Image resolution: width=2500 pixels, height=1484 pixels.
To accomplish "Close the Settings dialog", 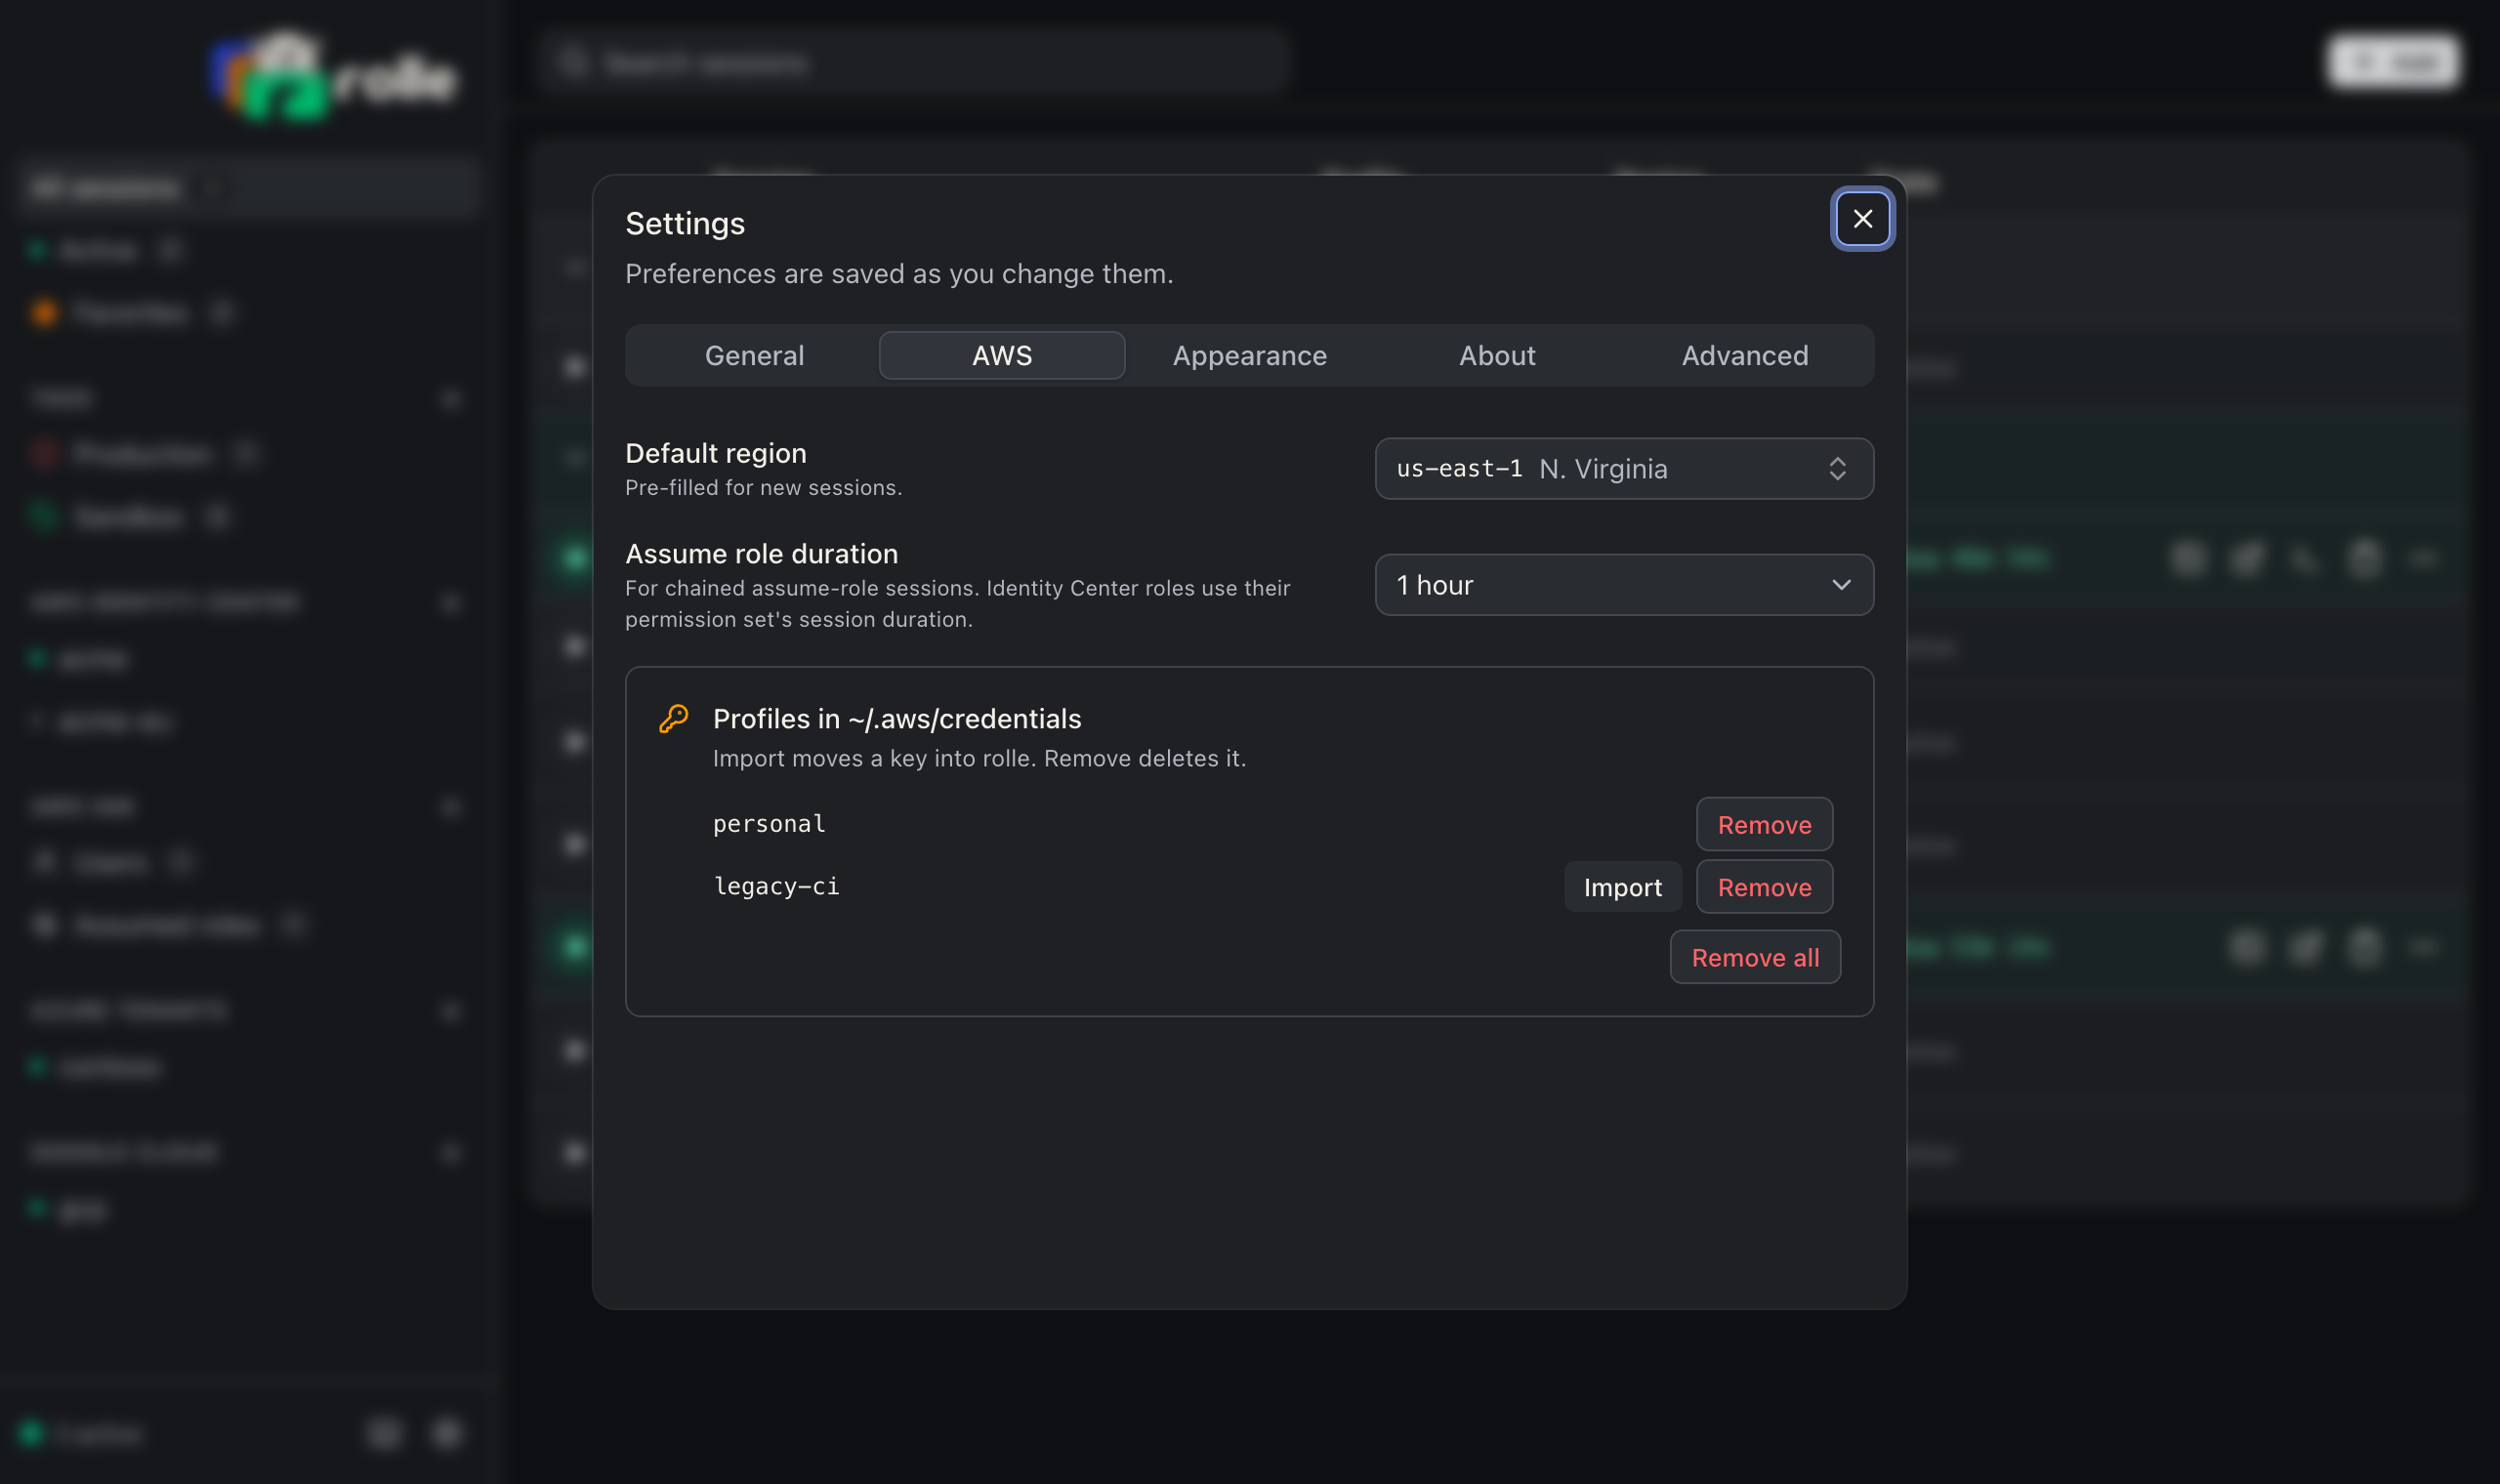I will tap(1862, 219).
